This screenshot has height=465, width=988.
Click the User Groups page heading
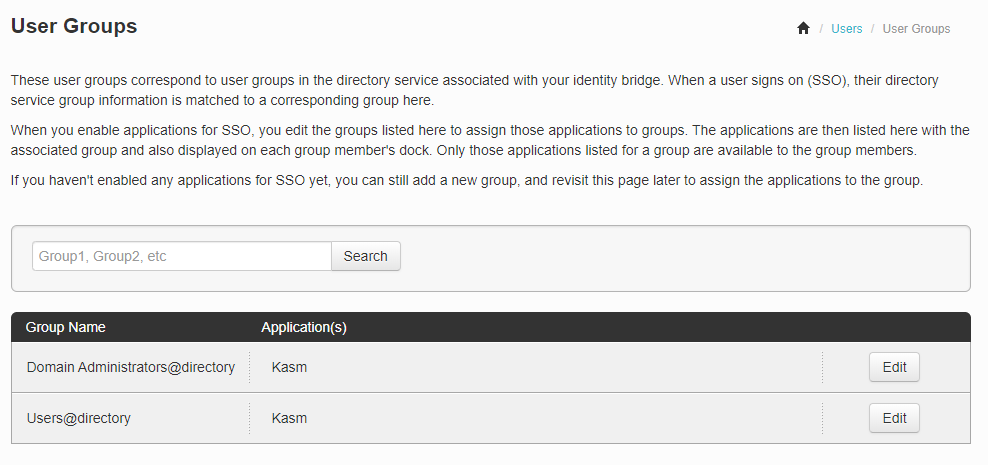[74, 26]
